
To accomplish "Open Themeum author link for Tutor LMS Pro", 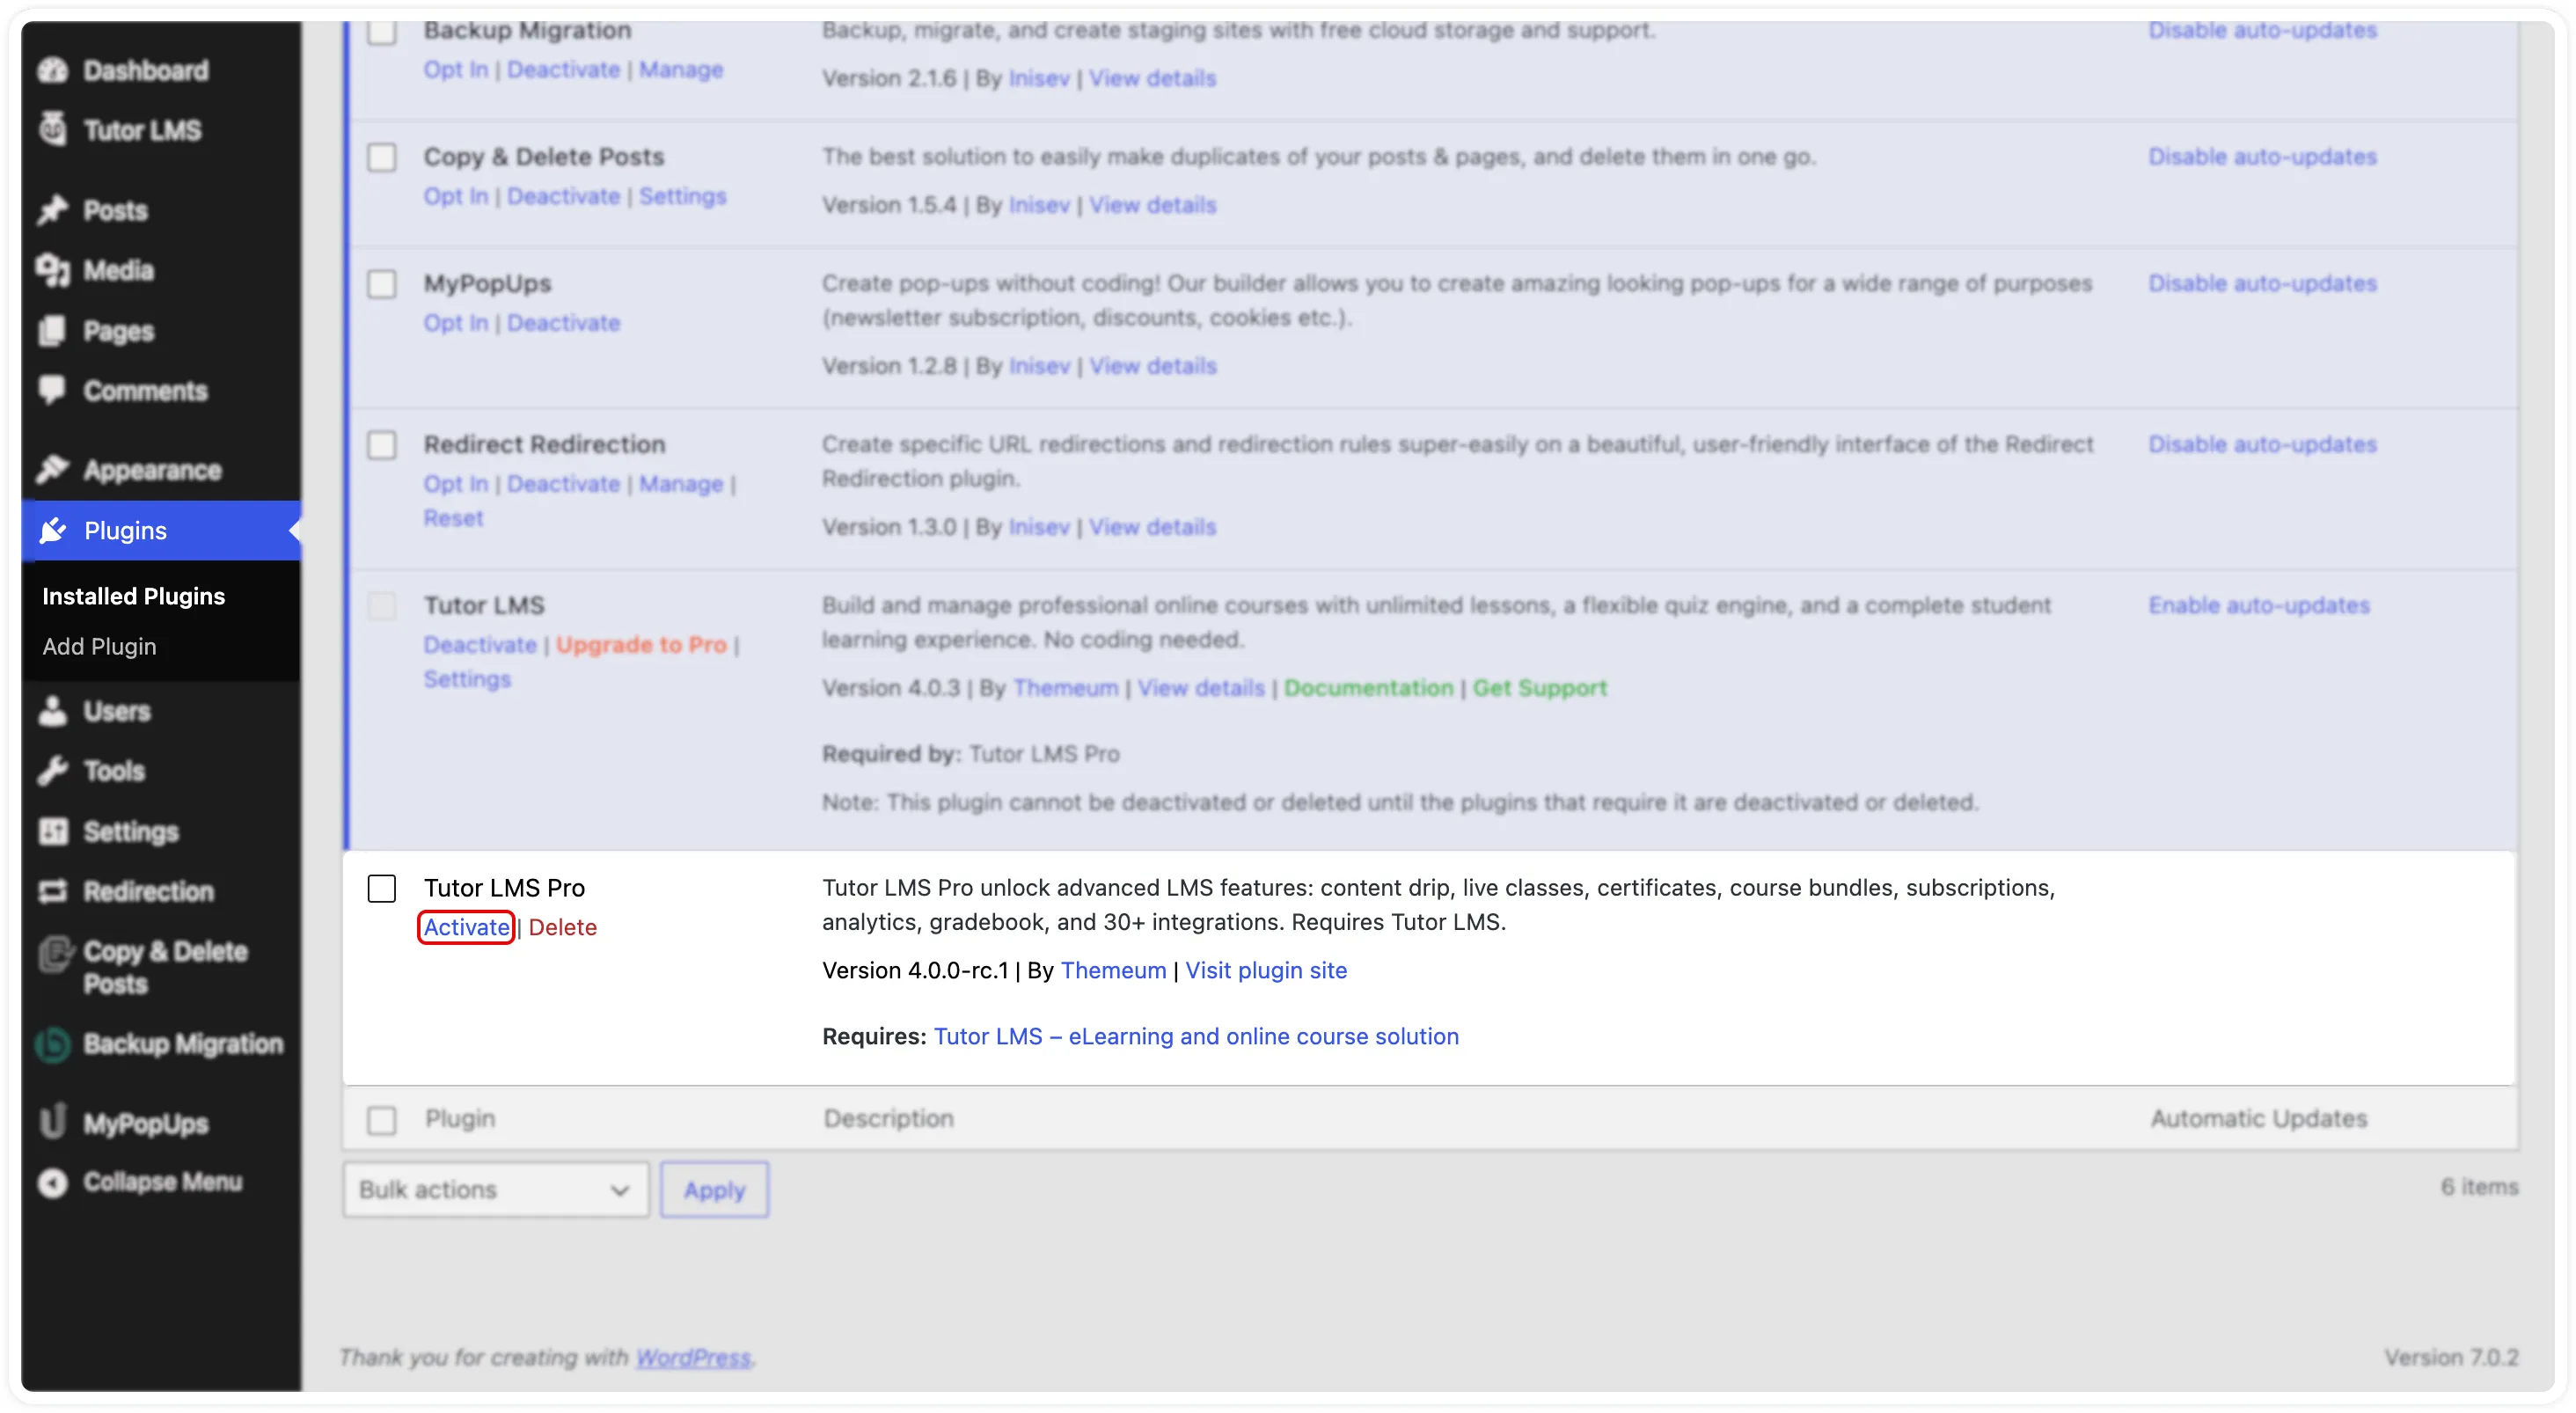I will pos(1113,970).
